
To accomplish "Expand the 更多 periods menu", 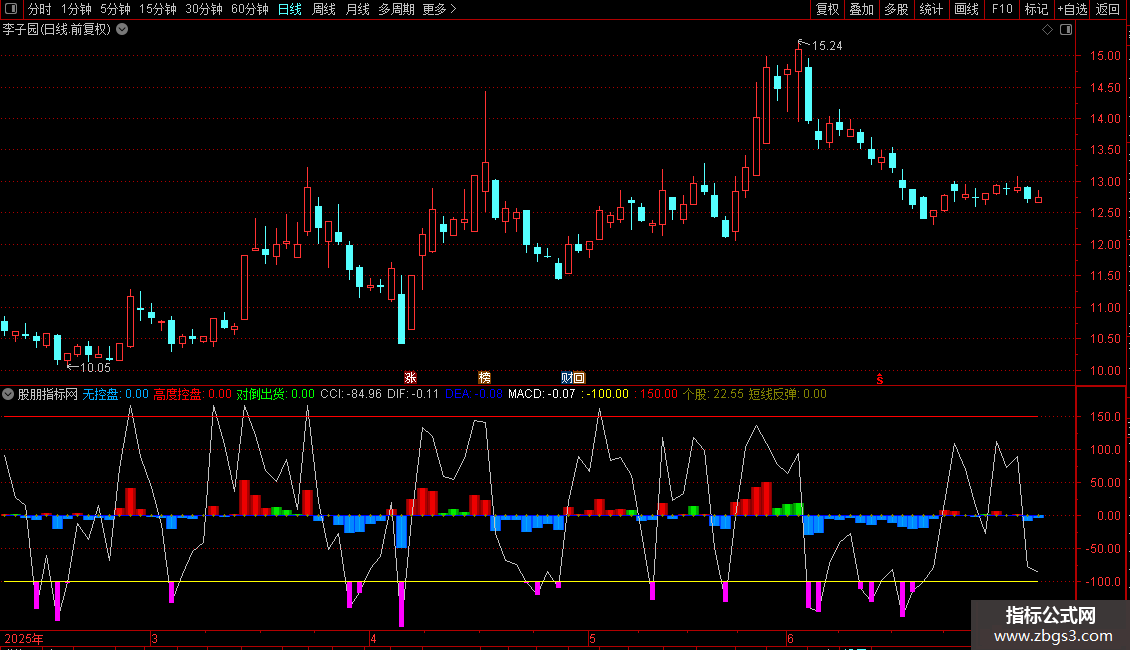I will (x=439, y=9).
